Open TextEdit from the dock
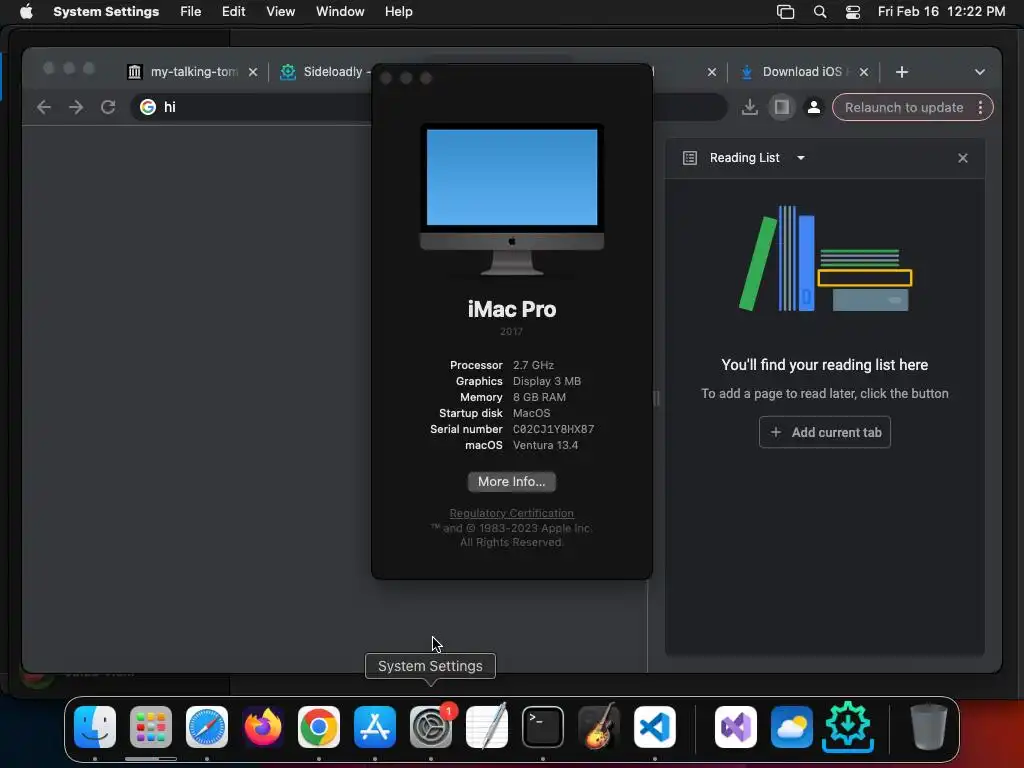Viewport: 1024px width, 768px height. 487,727
